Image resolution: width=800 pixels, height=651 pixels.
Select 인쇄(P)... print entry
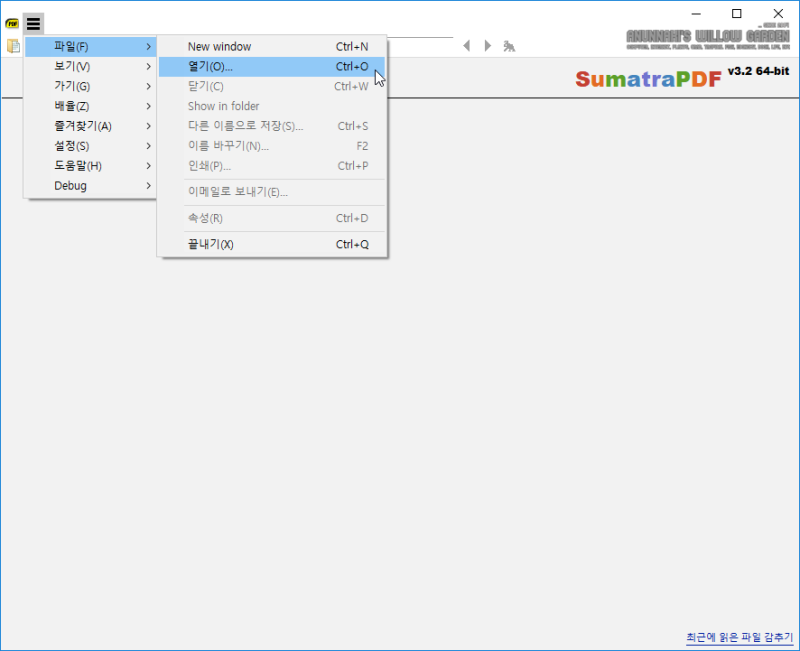pos(272,166)
